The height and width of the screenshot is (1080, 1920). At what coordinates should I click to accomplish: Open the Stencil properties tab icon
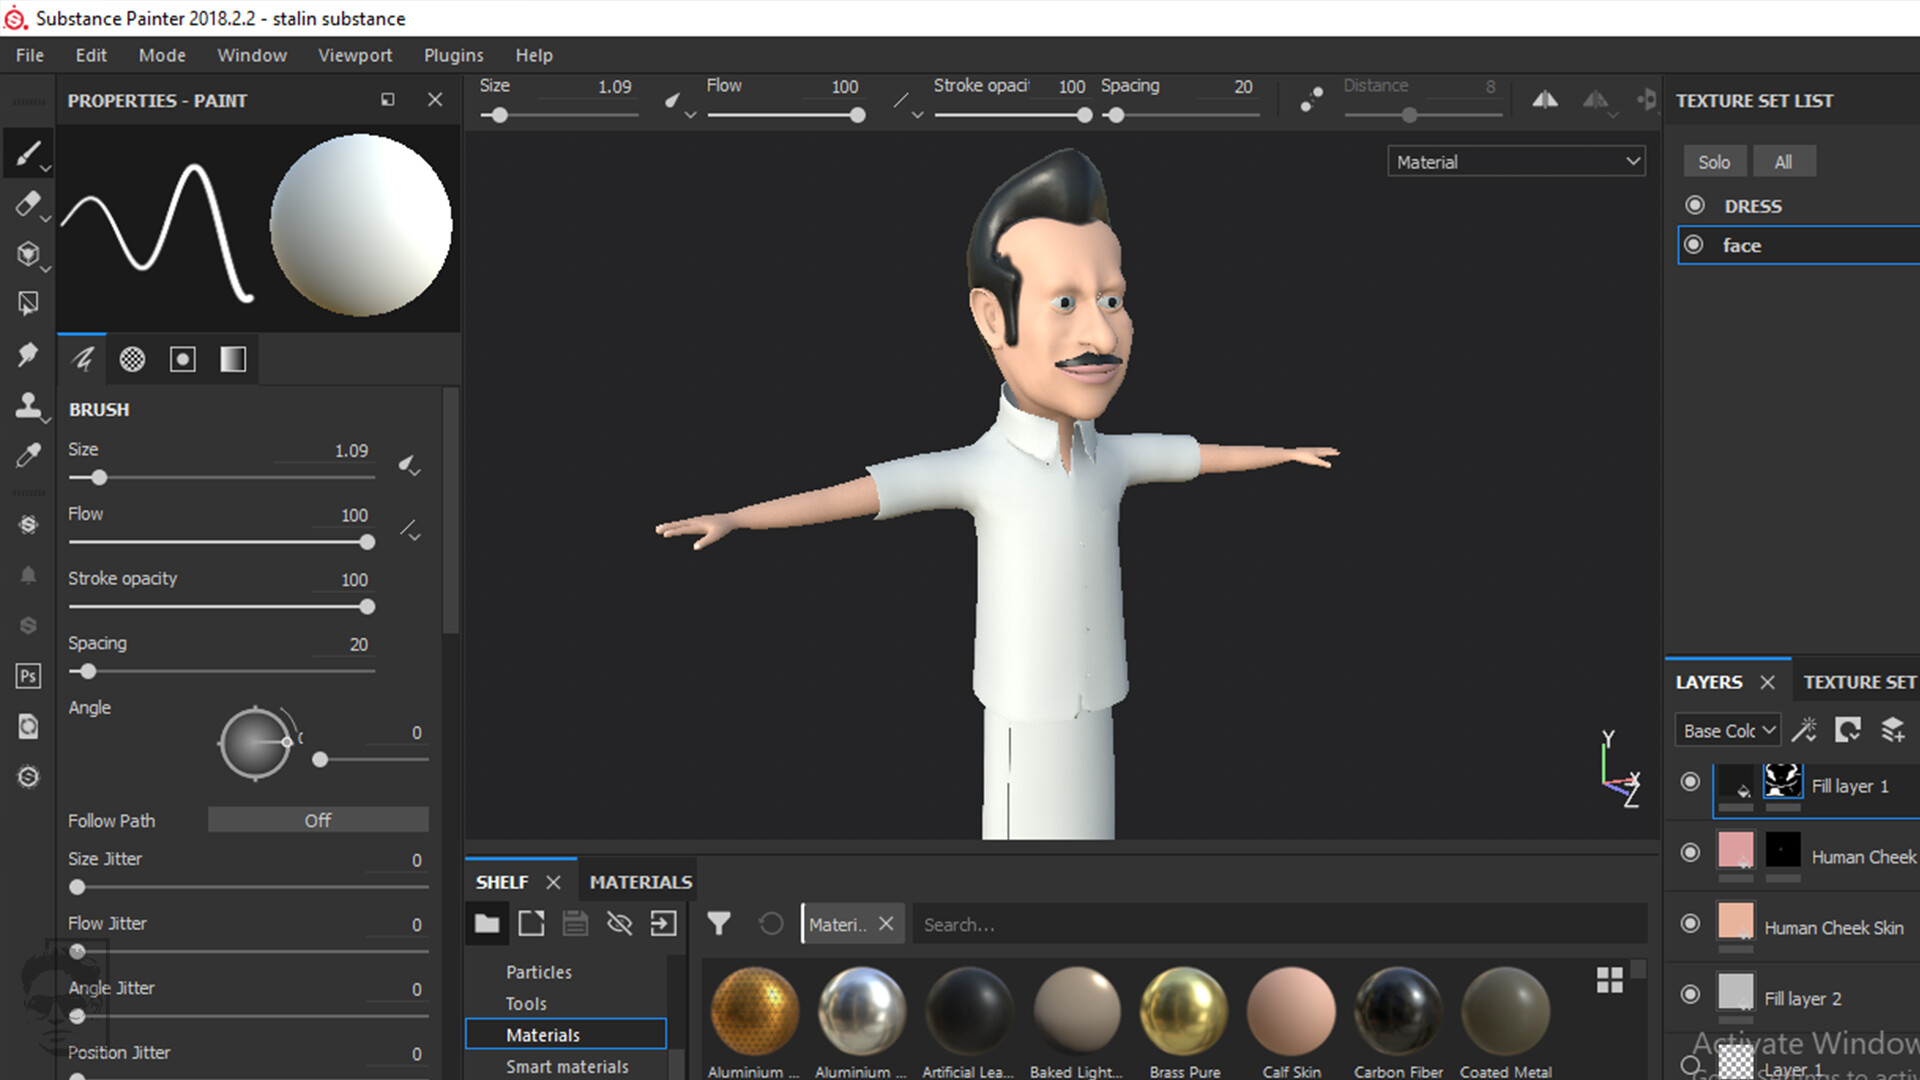[182, 359]
